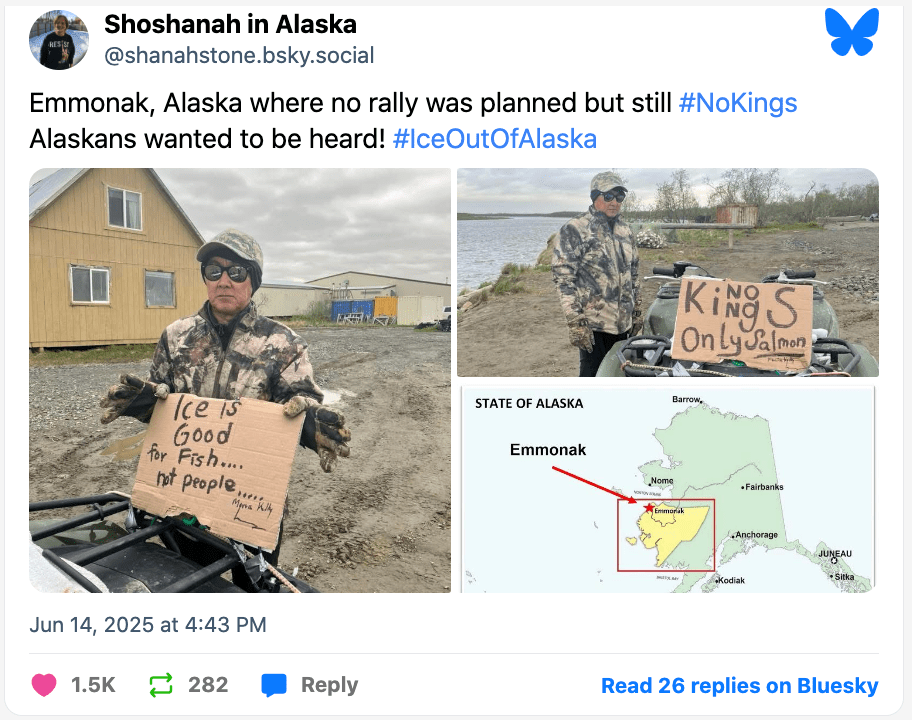Click the 1.5K like count
The image size is (912, 720).
93,685
